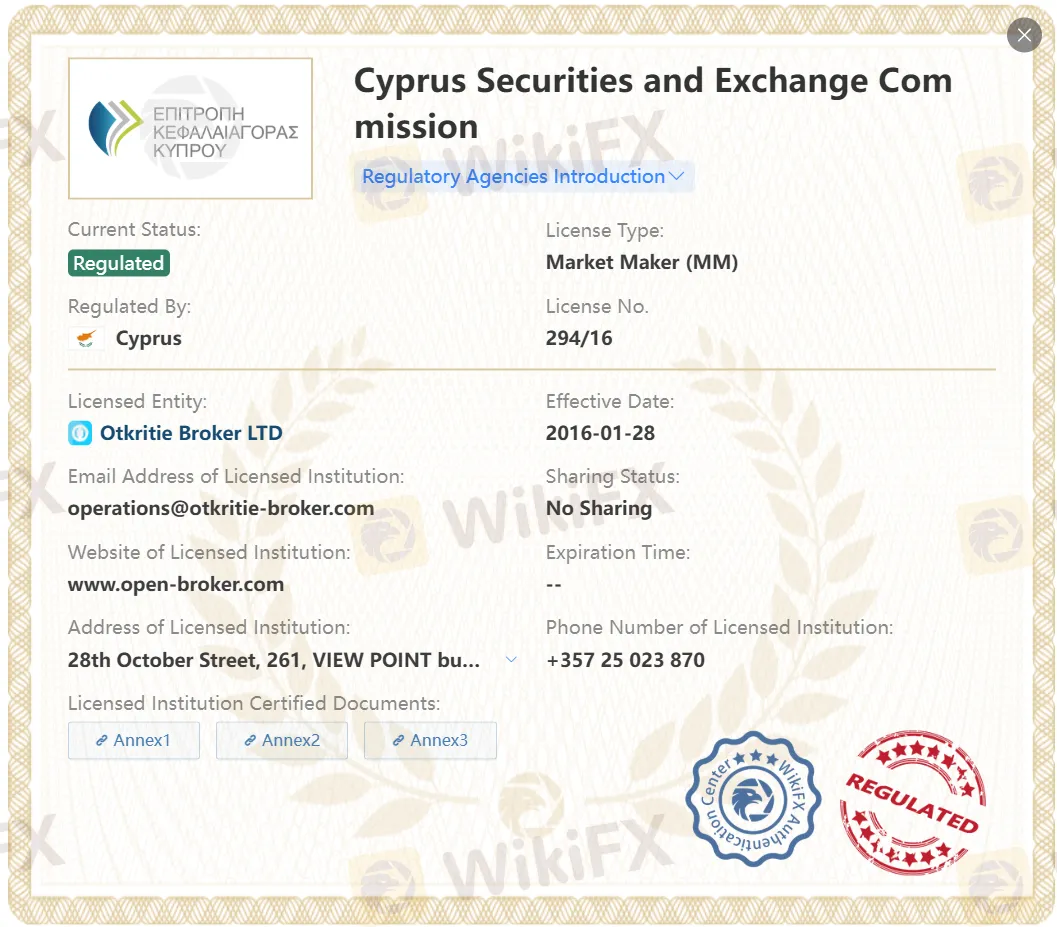Click the WikiFX Authentication Center seal
1057x927 pixels.
[x=753, y=799]
